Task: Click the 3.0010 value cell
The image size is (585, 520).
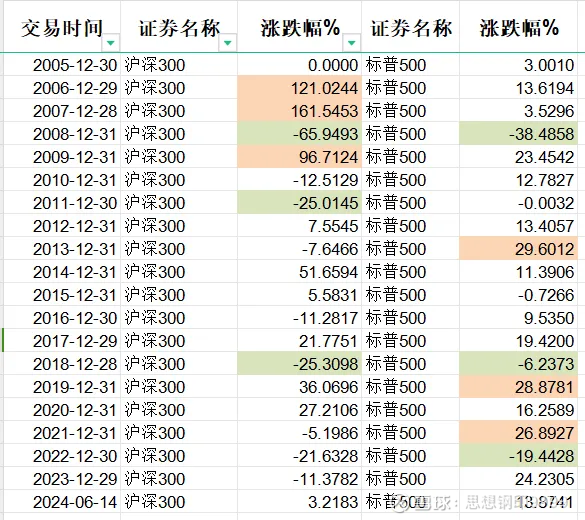Action: point(519,65)
